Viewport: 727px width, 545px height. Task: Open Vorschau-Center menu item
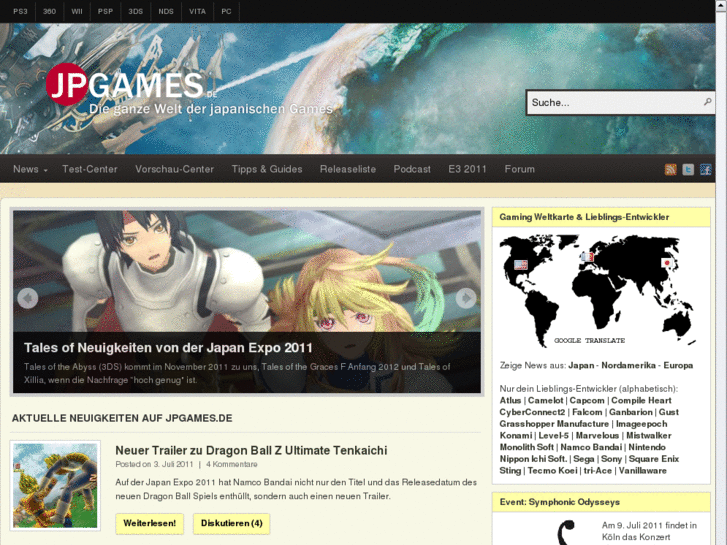coord(174,169)
